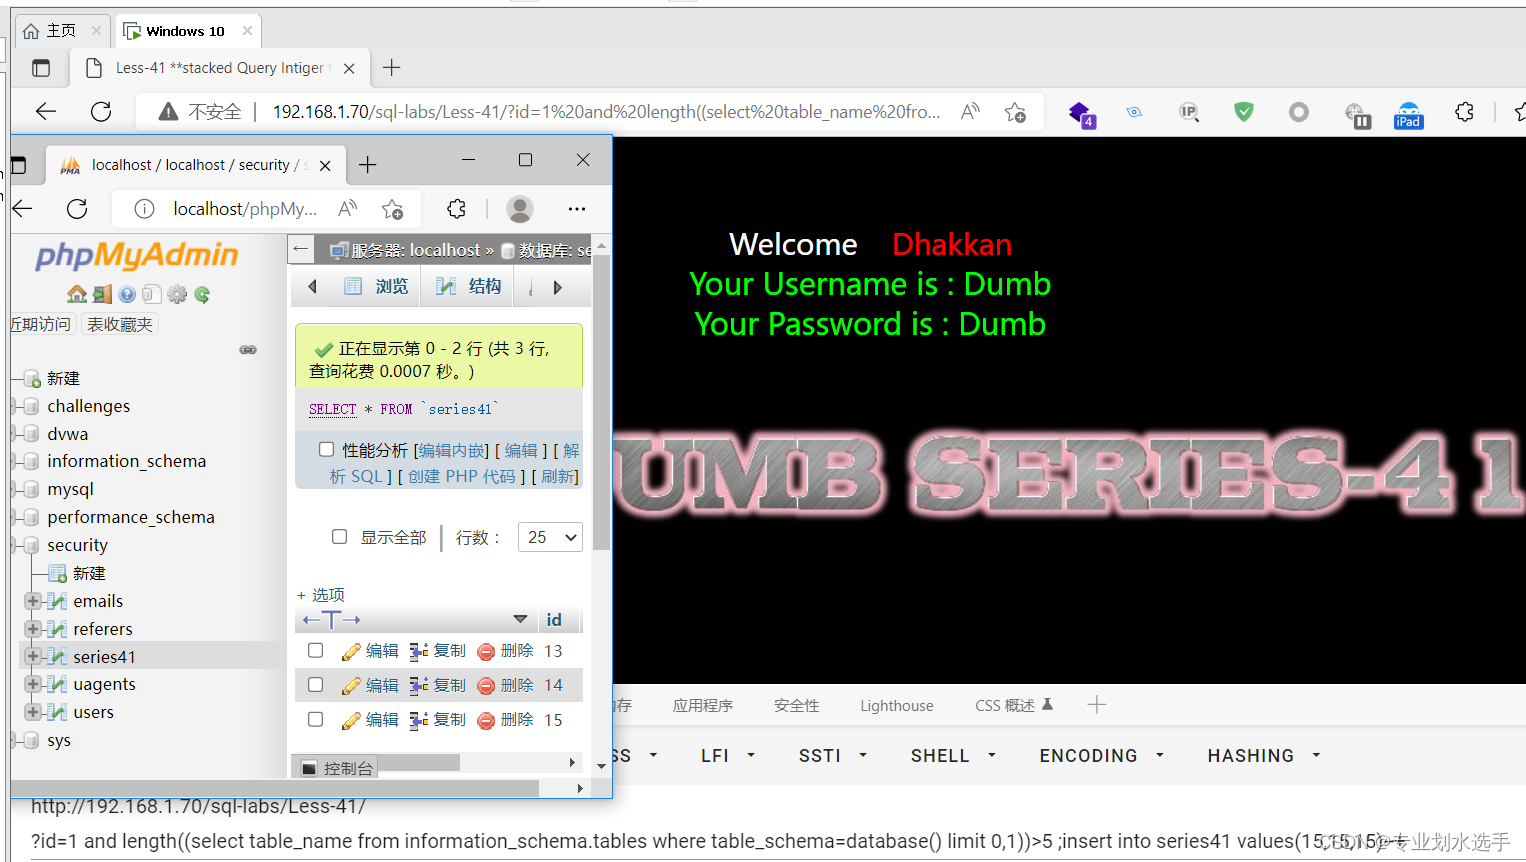Viewport: 1526px width, 862px height.
Task: Open the phpMyAdmin documentation help icon
Action: [127, 294]
